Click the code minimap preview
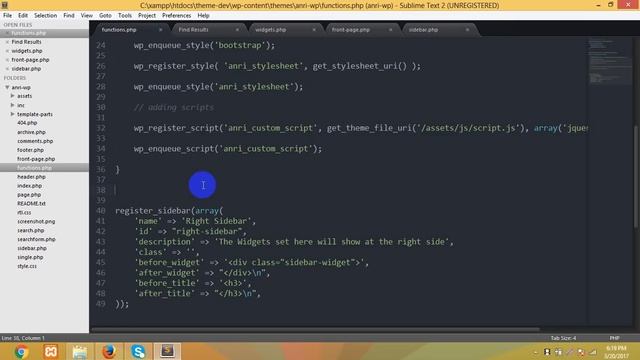This screenshot has height=360, width=640. [610, 61]
